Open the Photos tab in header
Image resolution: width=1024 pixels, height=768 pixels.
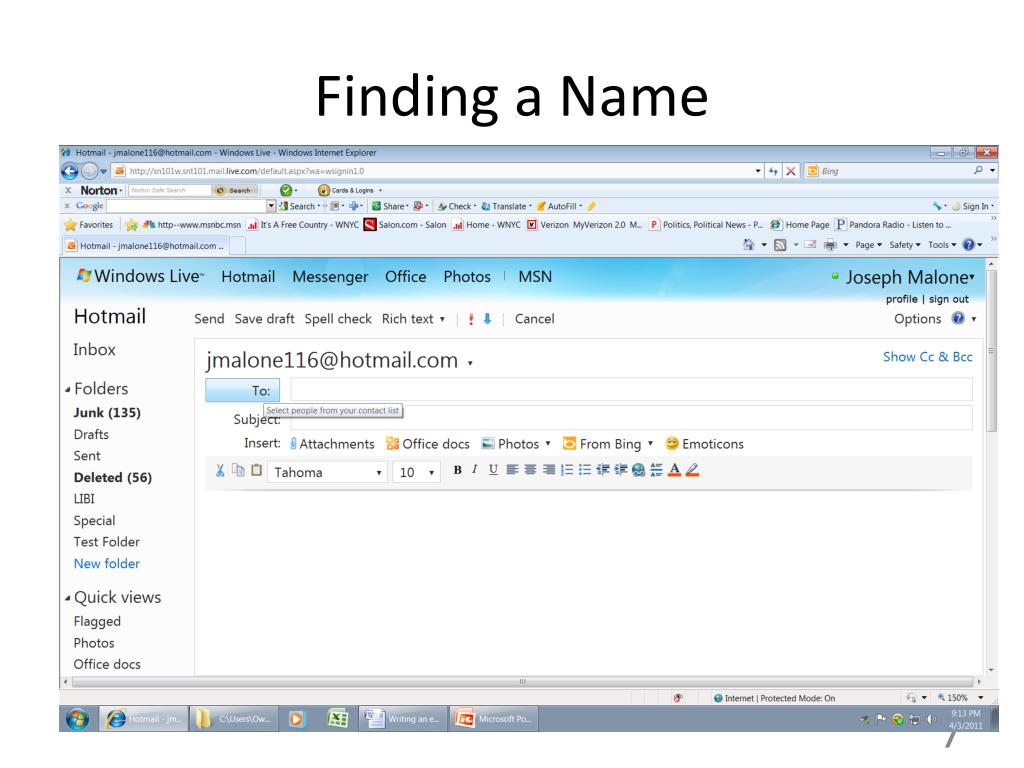click(x=467, y=277)
